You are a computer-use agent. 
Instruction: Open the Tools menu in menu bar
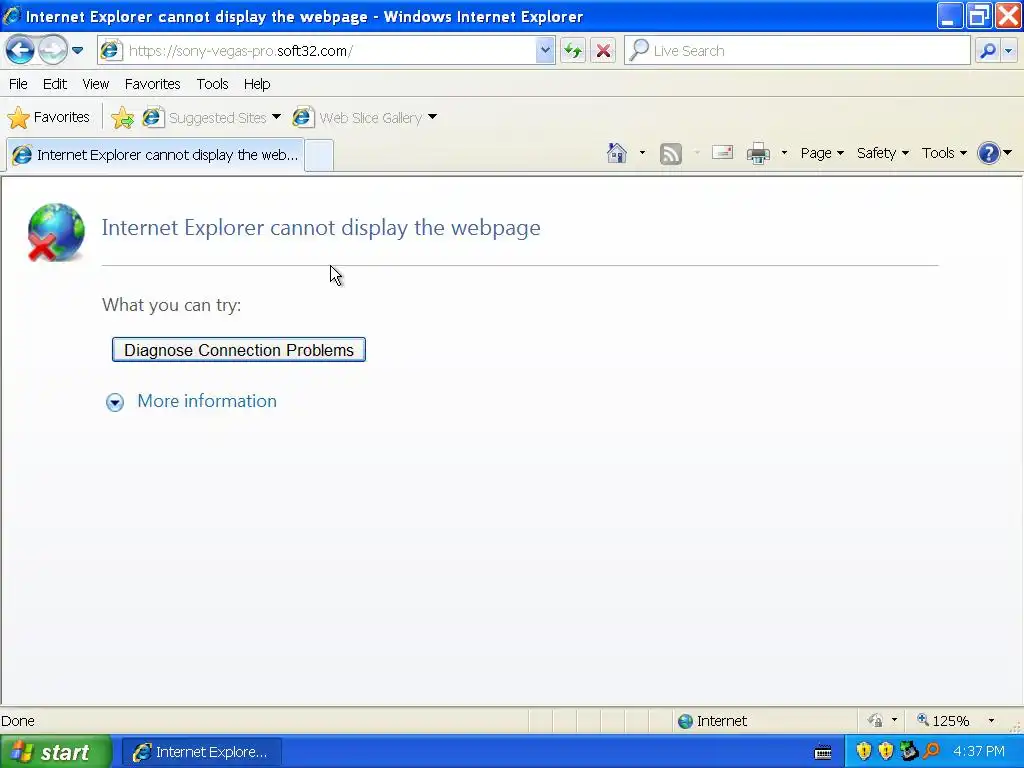click(212, 84)
